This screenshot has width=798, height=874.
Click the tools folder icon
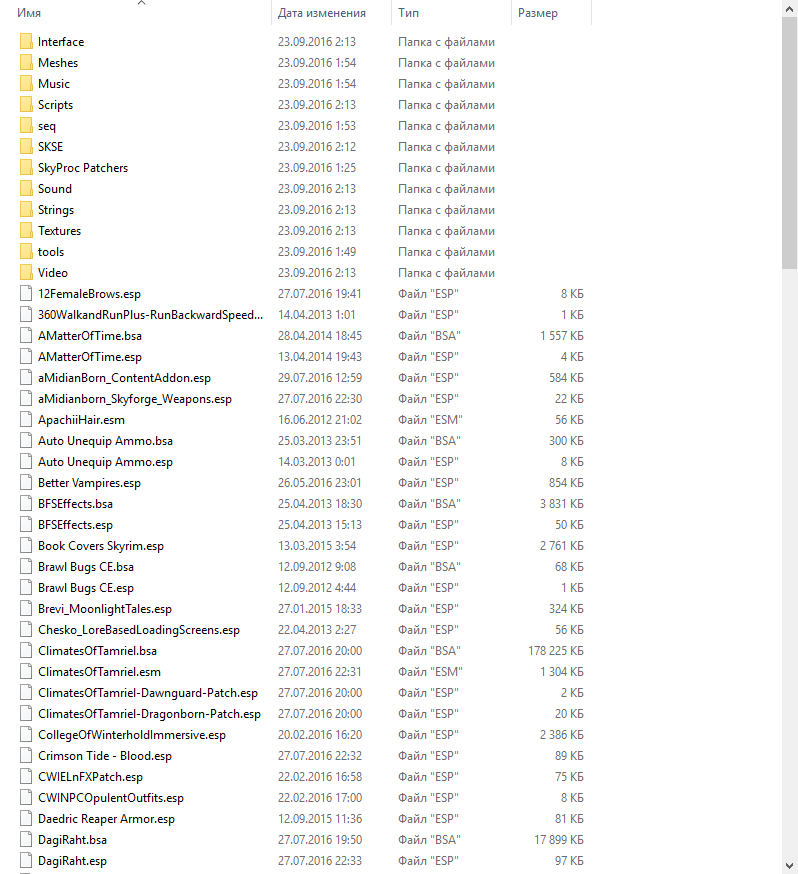point(26,252)
